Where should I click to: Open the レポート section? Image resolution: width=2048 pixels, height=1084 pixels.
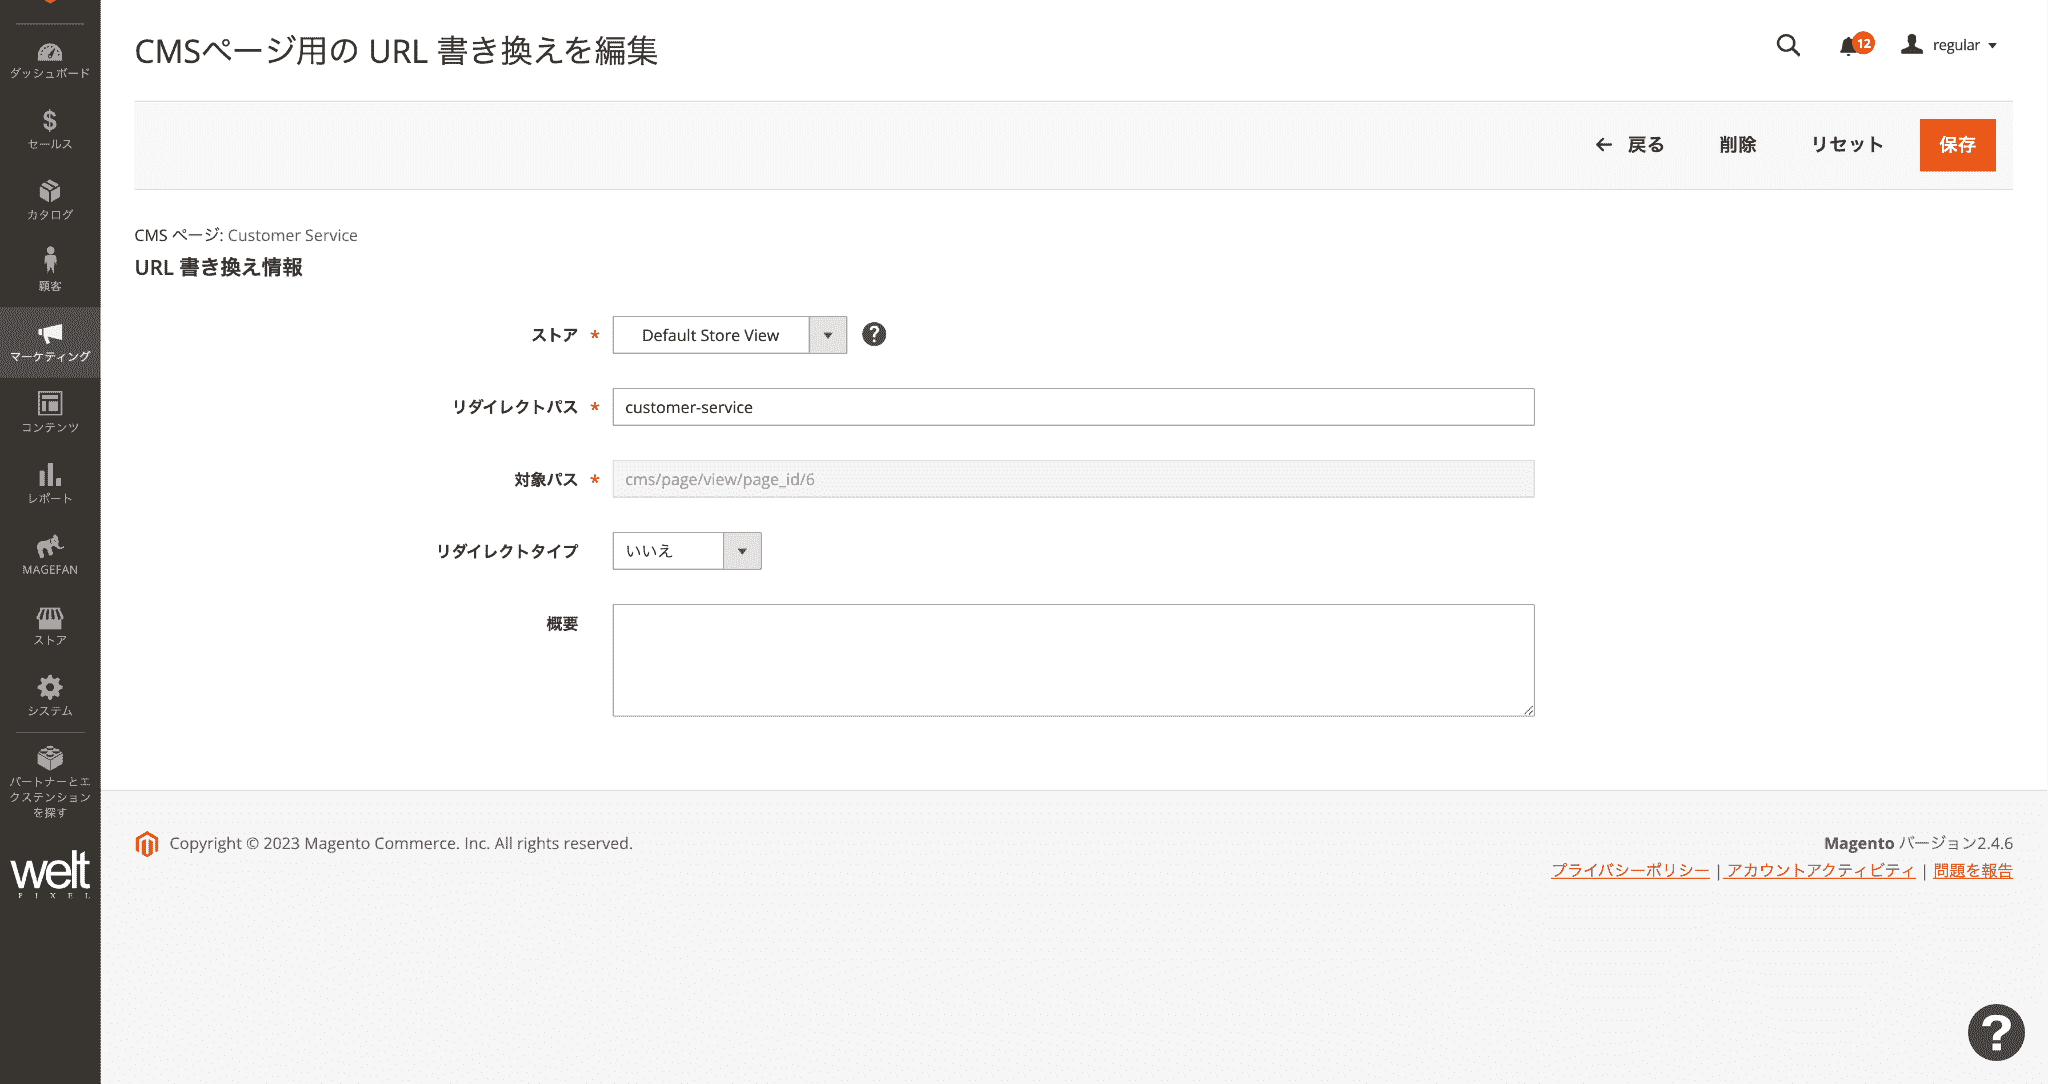(50, 482)
